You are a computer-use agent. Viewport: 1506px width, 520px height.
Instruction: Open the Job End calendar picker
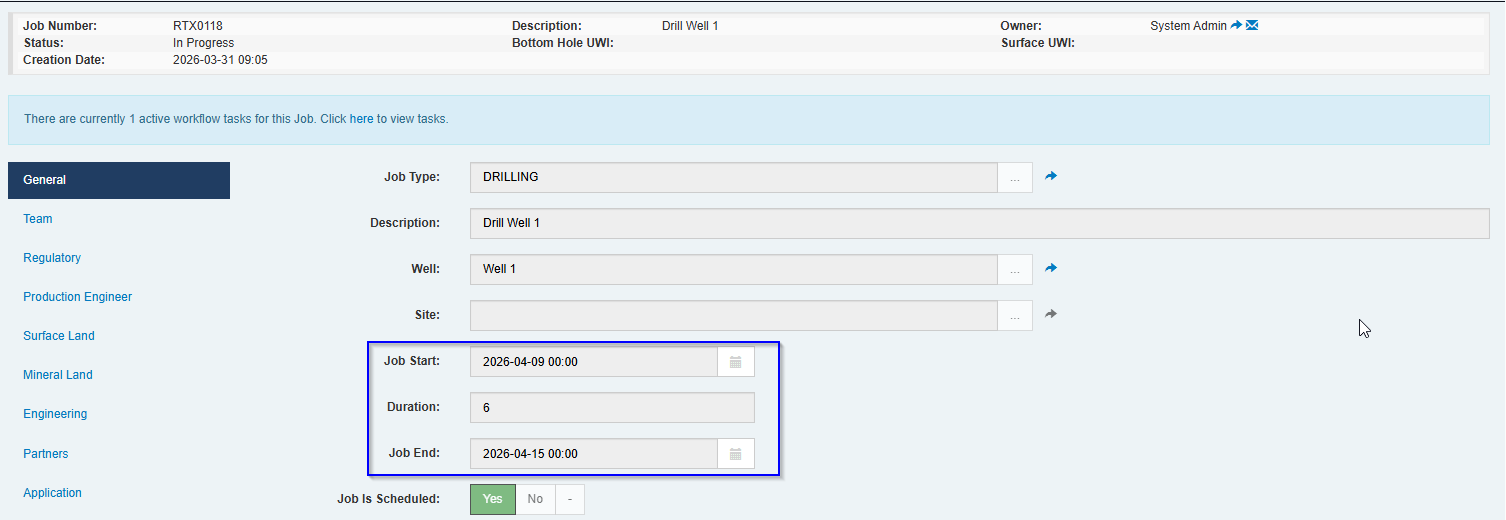coord(735,454)
